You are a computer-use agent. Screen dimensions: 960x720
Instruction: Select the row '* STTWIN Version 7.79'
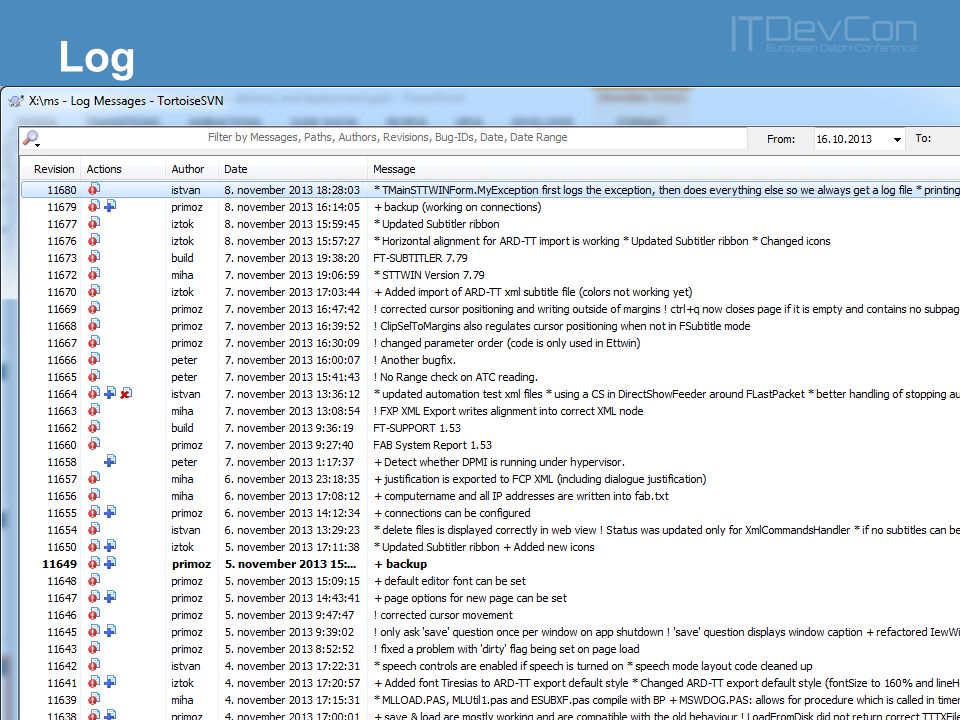coord(490,275)
